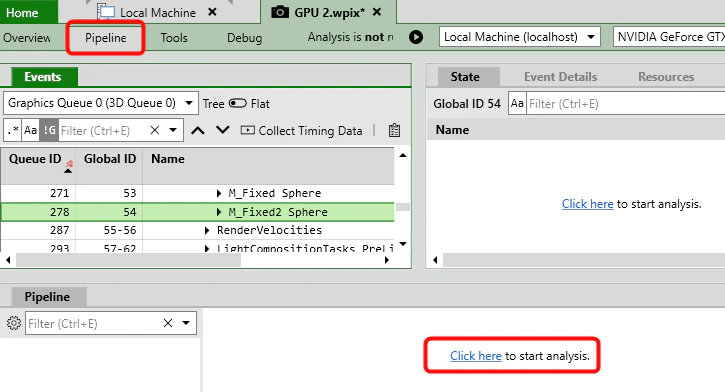This screenshot has height=392, width=725.
Task: Select the lower Pipeline panel tab
Action: 48,297
